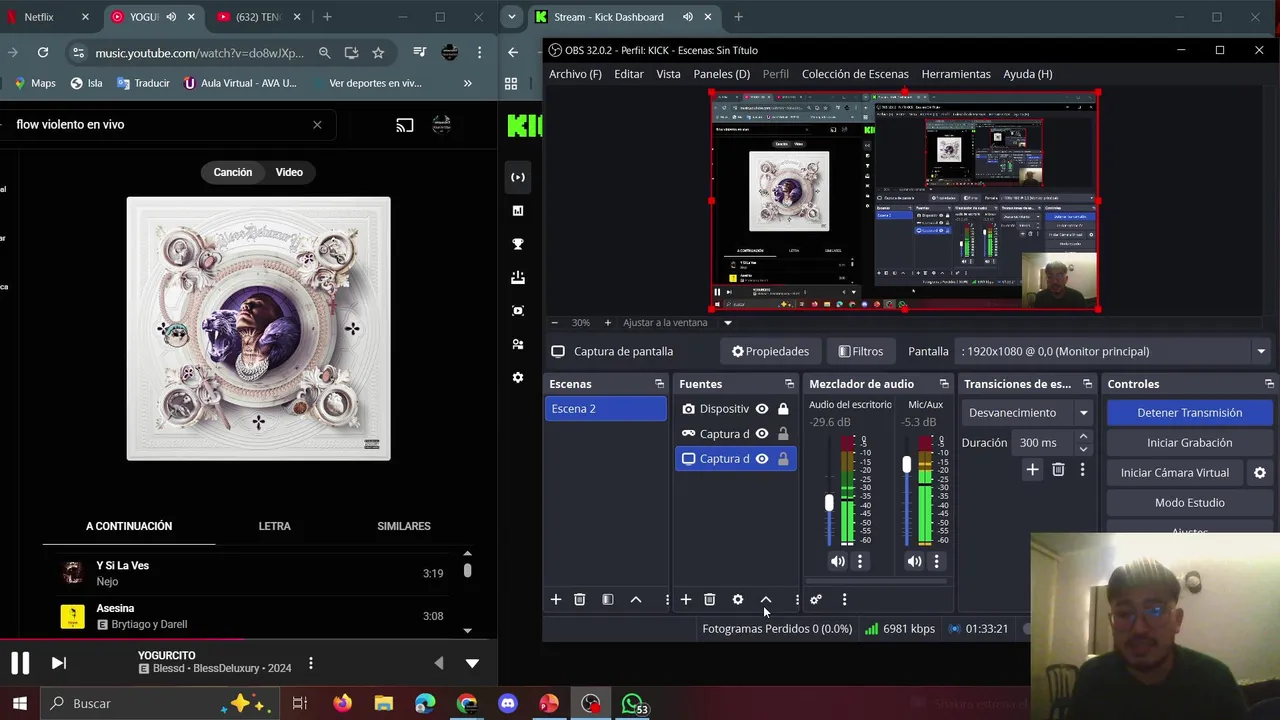Open audio mixer toolbar options menu
This screenshot has width=1280, height=720.
click(844, 599)
